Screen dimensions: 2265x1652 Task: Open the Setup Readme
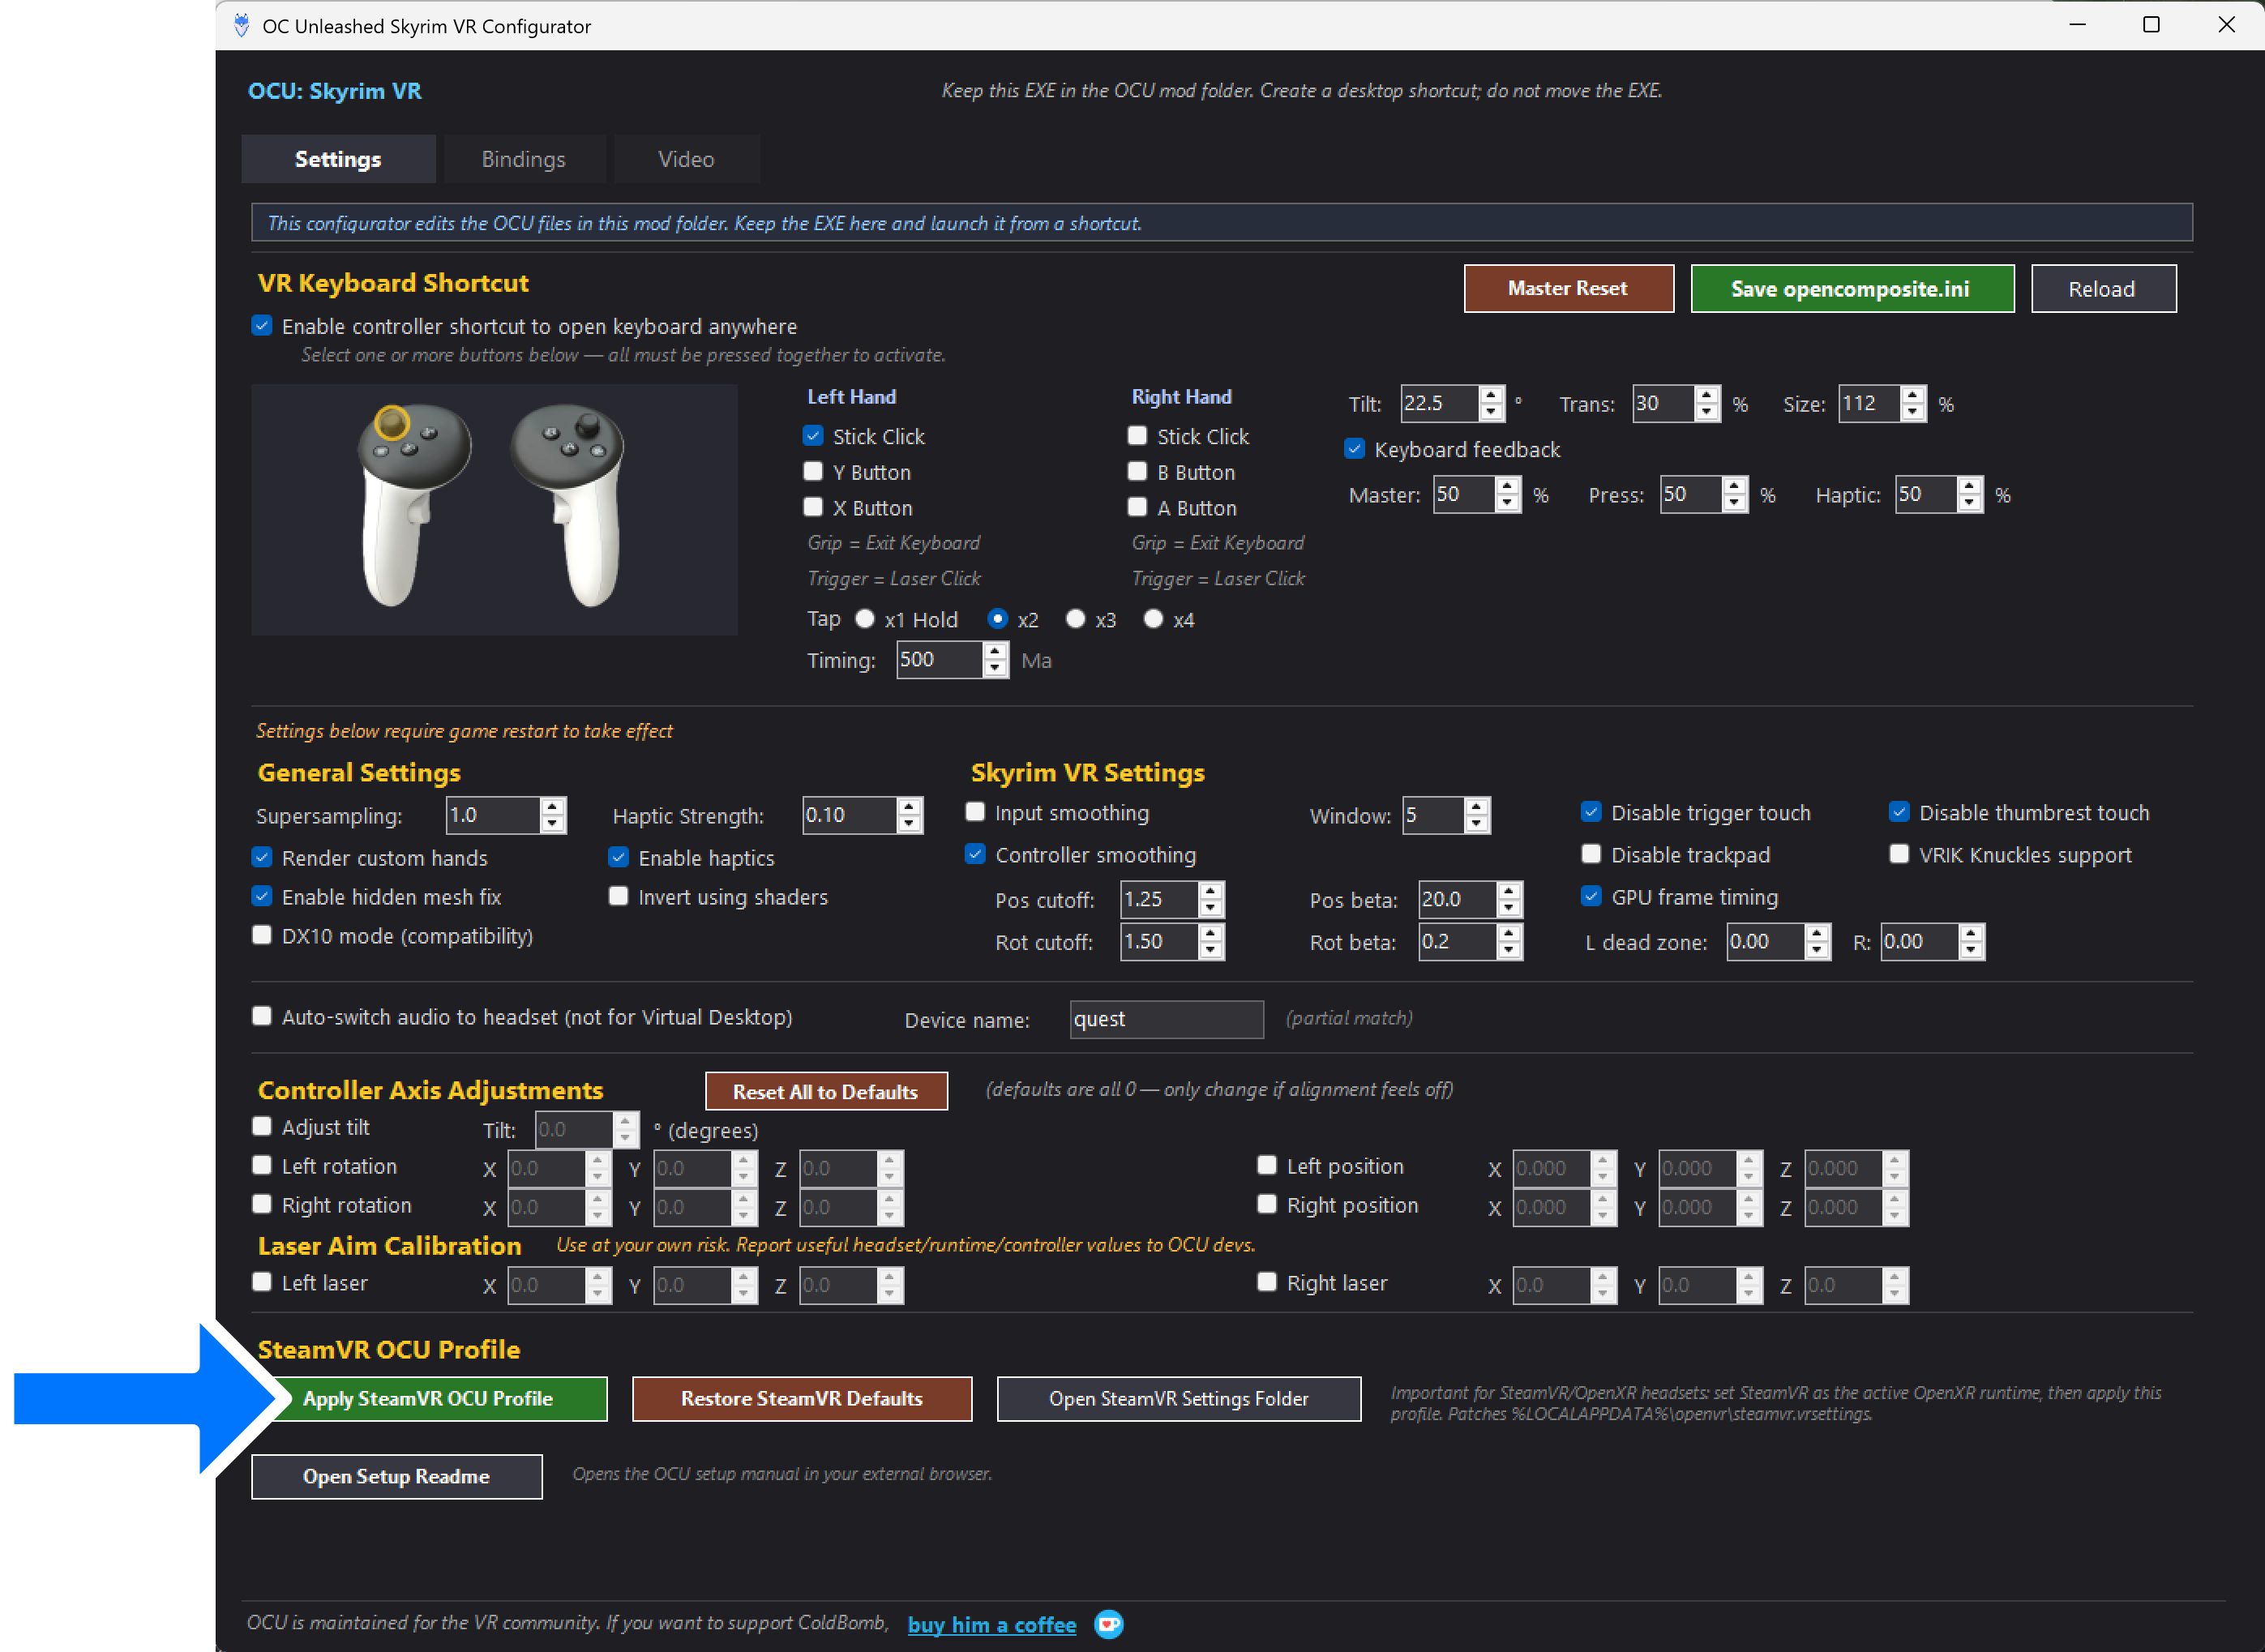[397, 1476]
